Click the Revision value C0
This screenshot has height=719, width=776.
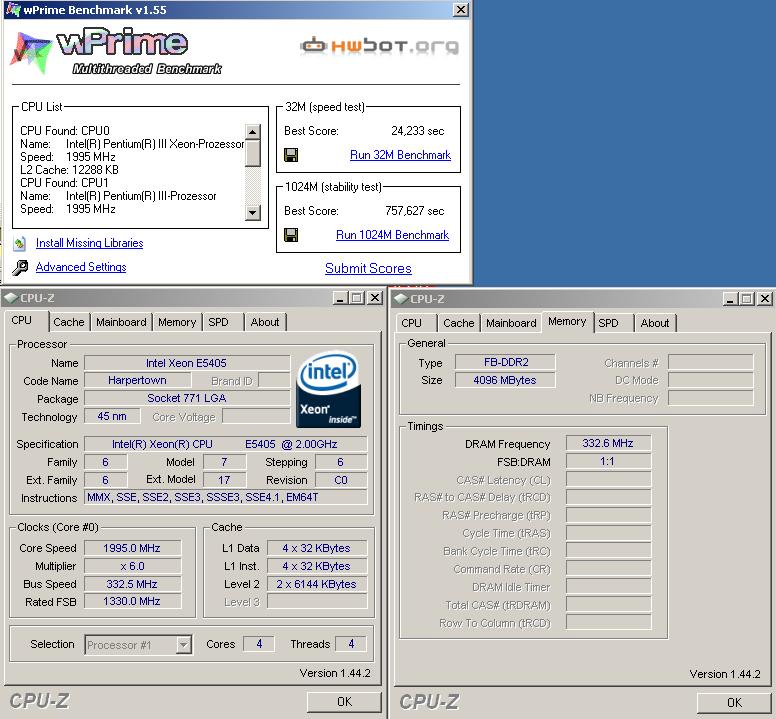341,480
